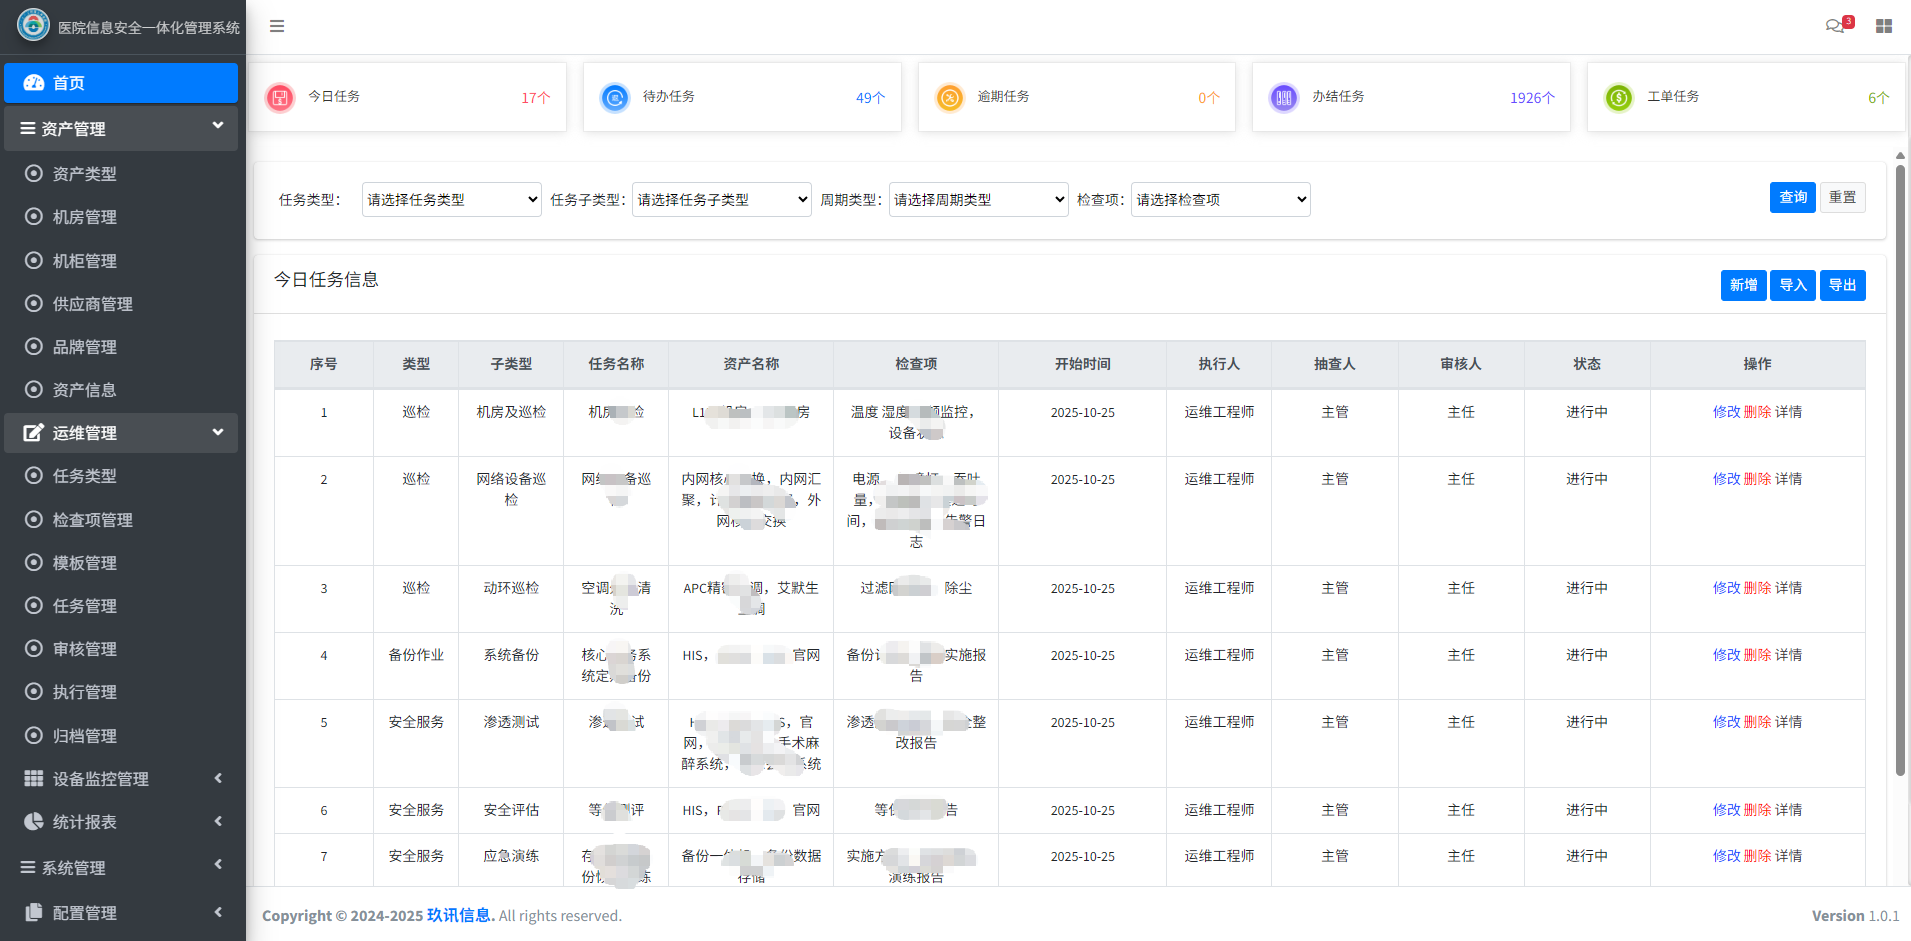Click the orange Overdue Tasks (逾期任务) icon
This screenshot has height=941, width=1911.
(950, 98)
